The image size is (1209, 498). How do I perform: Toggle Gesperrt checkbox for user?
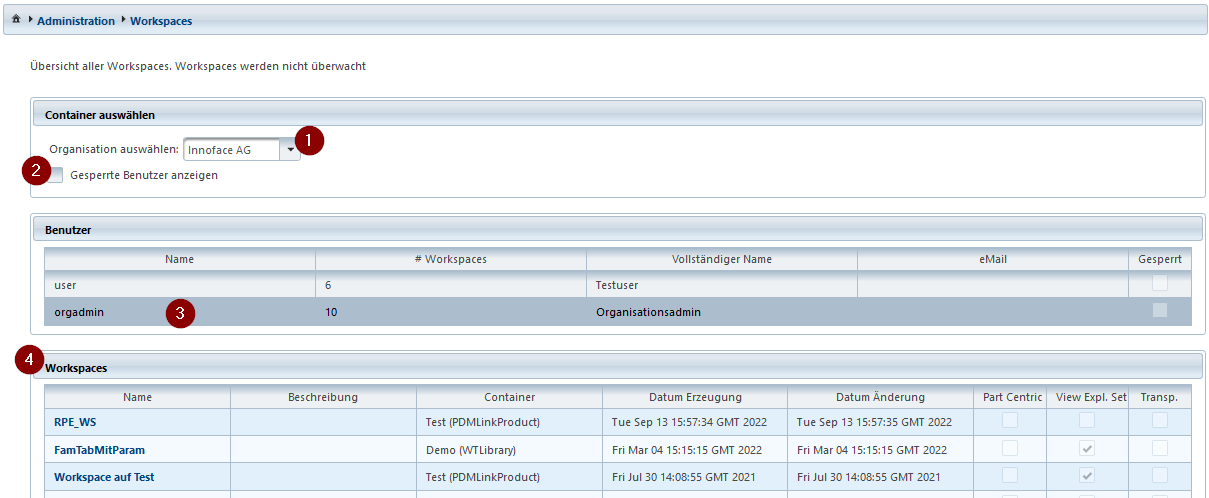[x=1159, y=284]
